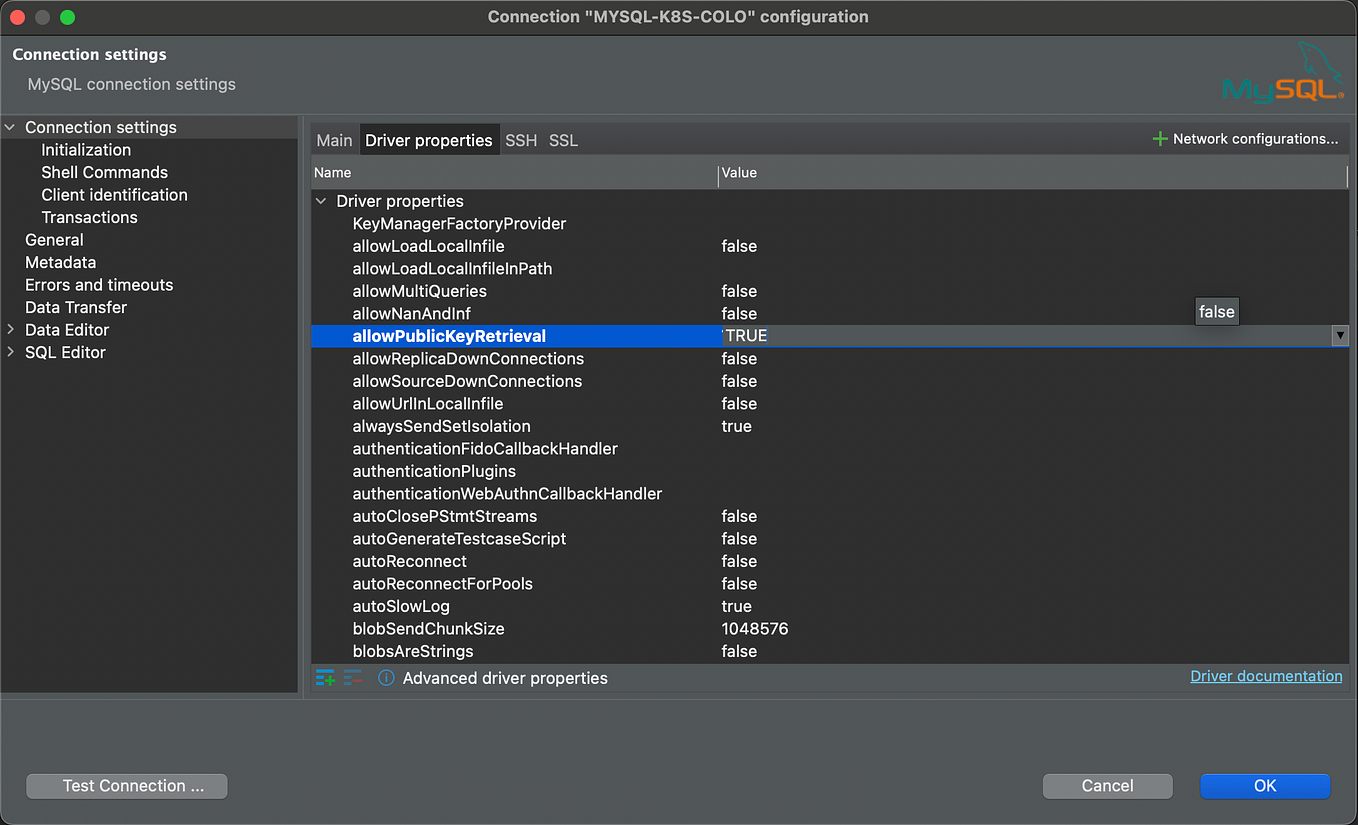Image resolution: width=1358 pixels, height=825 pixels.
Task: Select the SSL tab
Action: (563, 140)
